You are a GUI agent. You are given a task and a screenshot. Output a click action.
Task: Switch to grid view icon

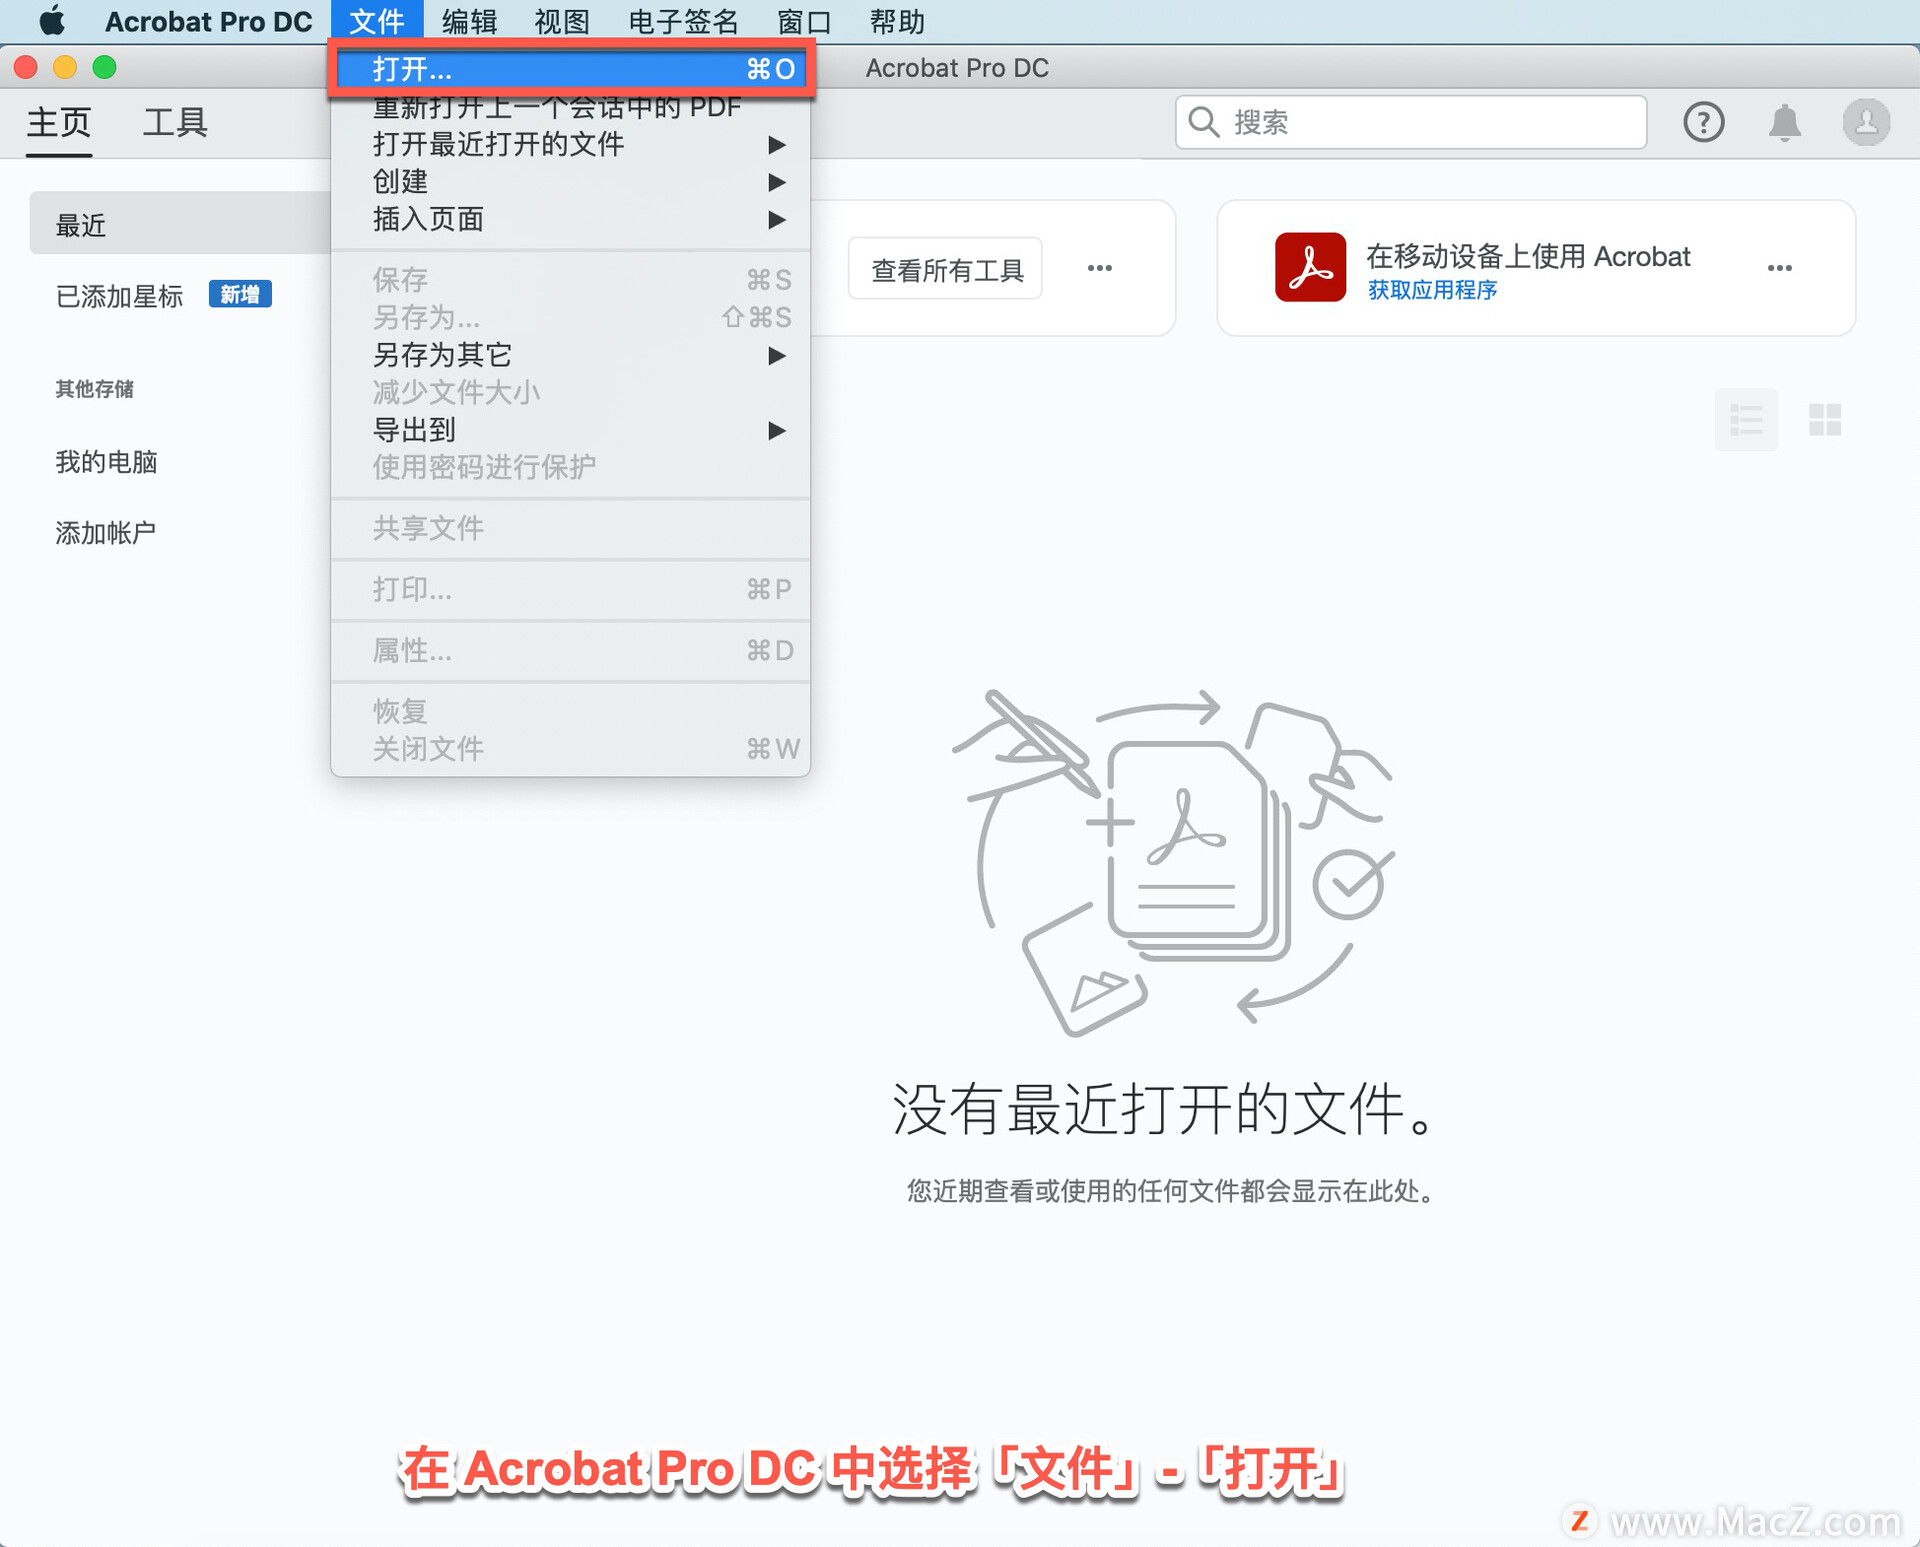(1825, 420)
